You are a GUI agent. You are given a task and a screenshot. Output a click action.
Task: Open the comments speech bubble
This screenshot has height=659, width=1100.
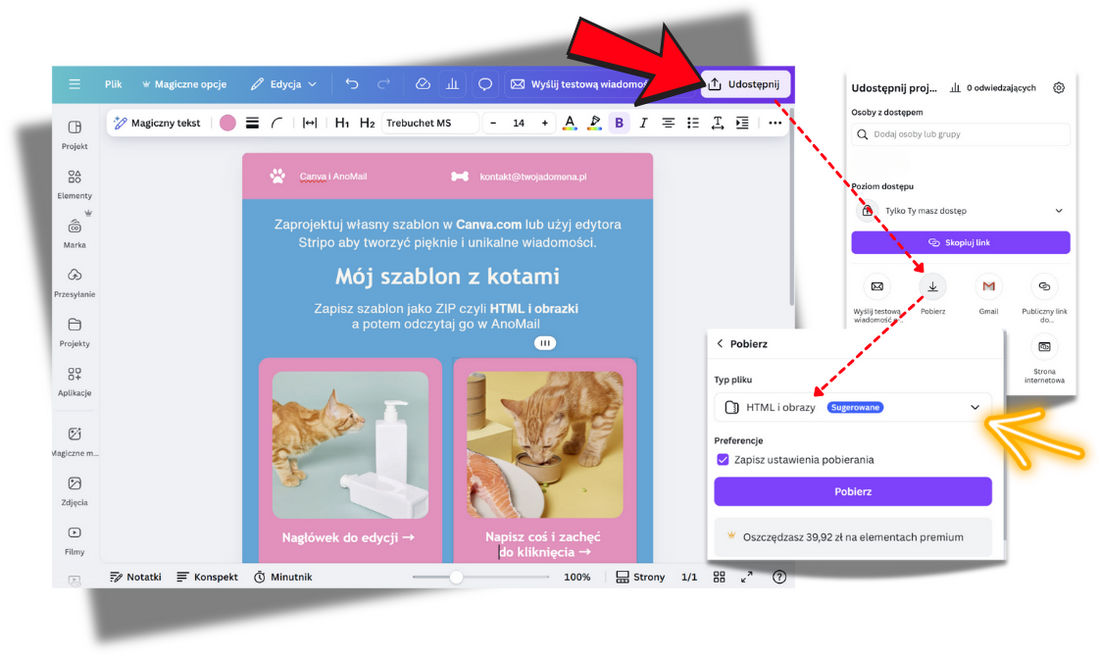[485, 84]
